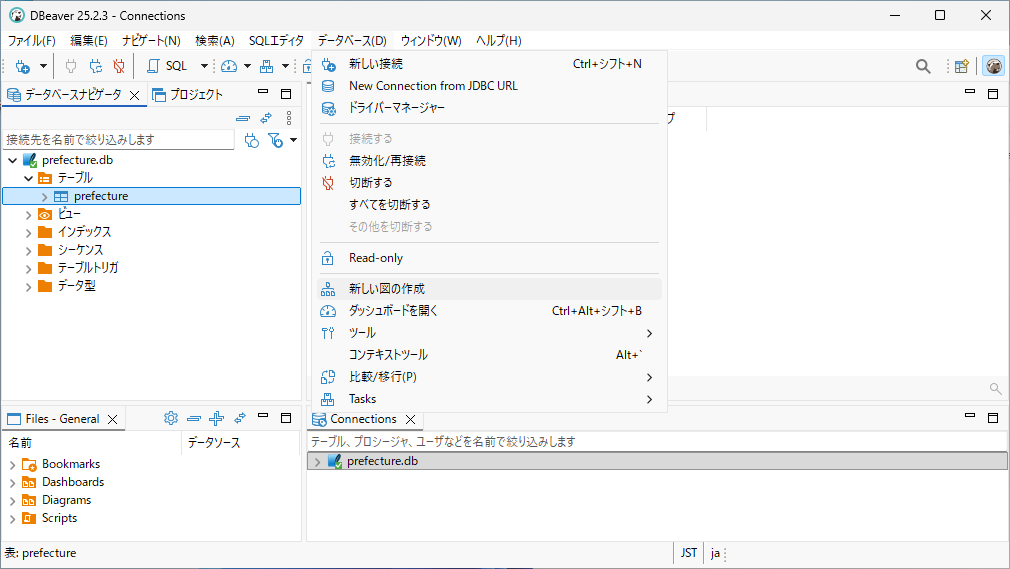Toggle active connections only plug icon
Image resolution: width=1010 pixels, height=569 pixels.
click(x=252, y=140)
